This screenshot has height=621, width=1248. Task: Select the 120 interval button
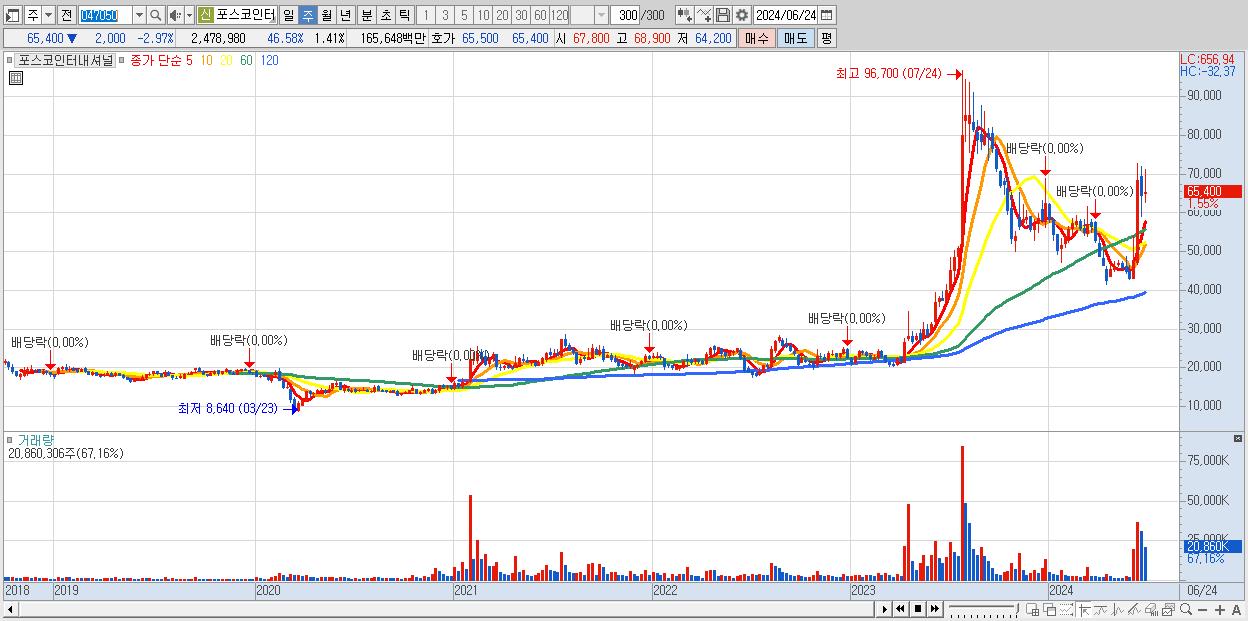coord(560,15)
